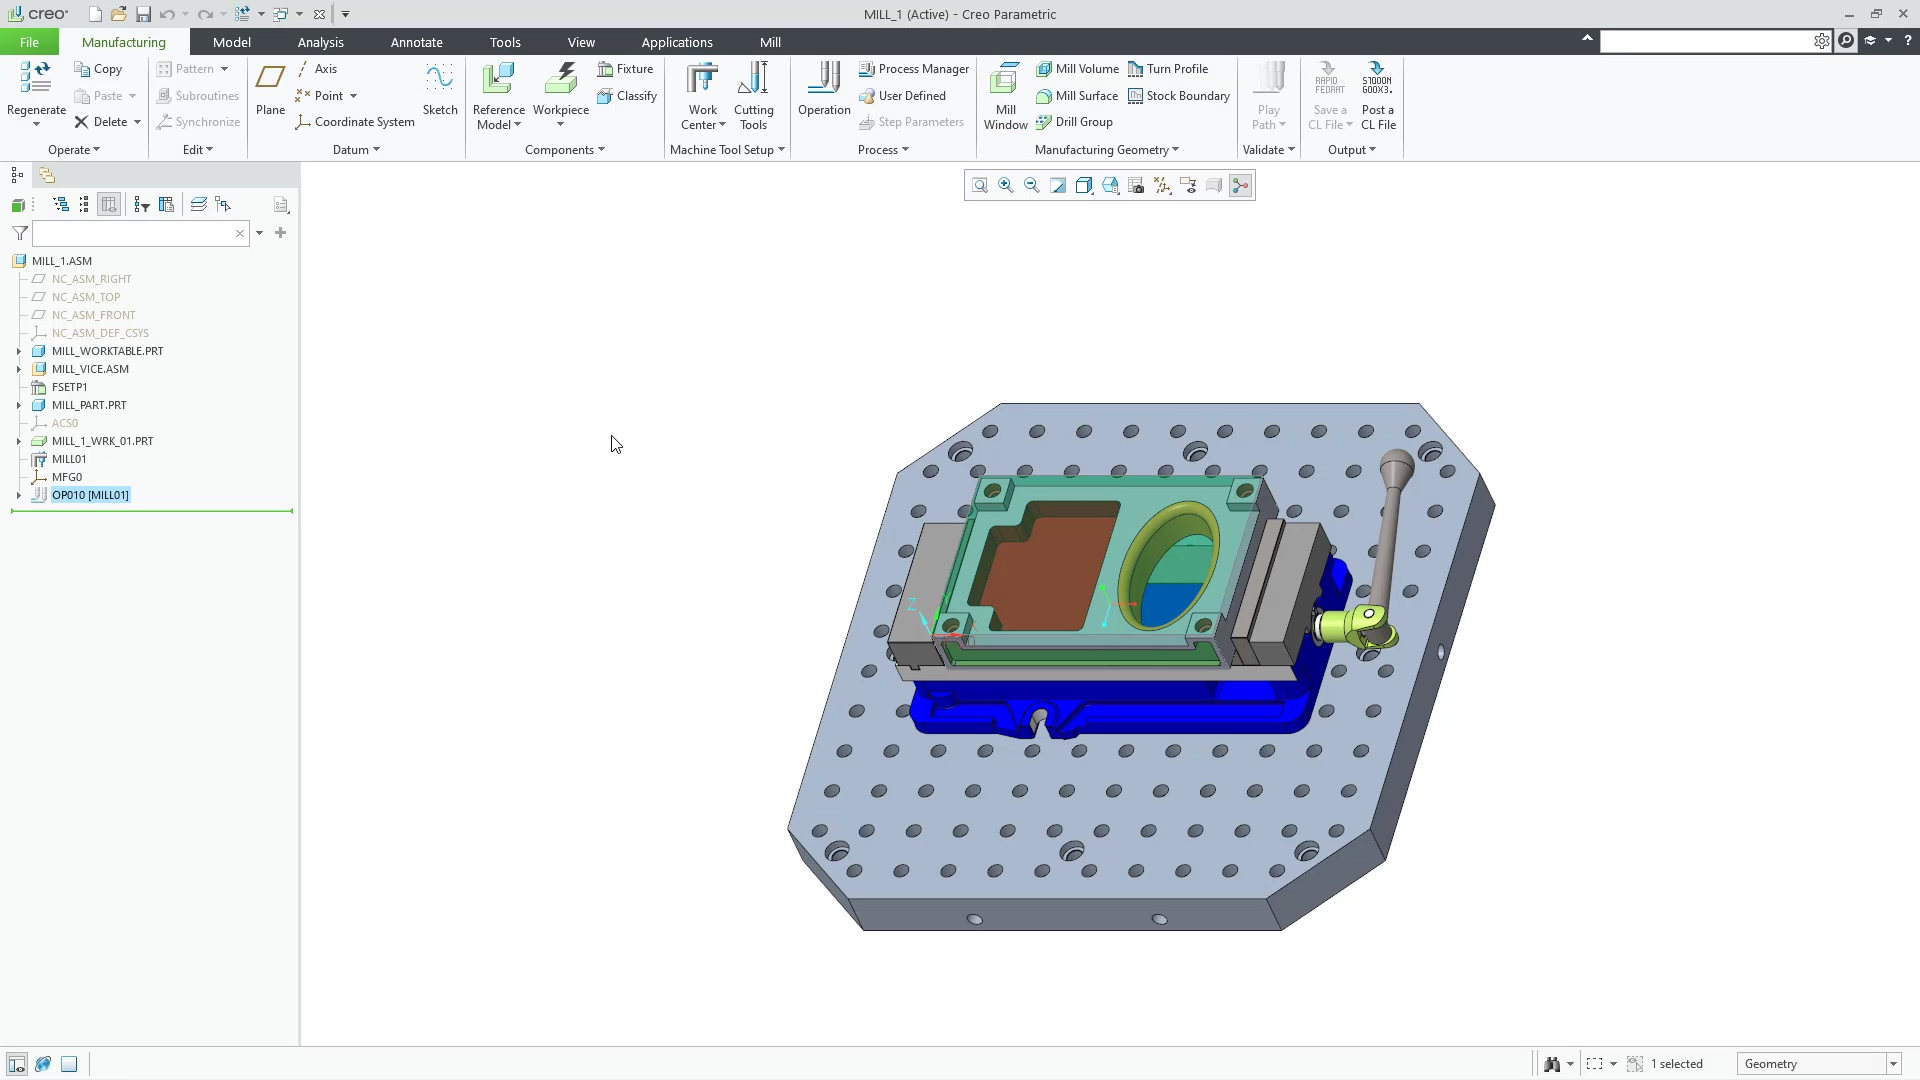1920x1080 pixels.
Task: Expand all model tree nodes
Action: 61,204
